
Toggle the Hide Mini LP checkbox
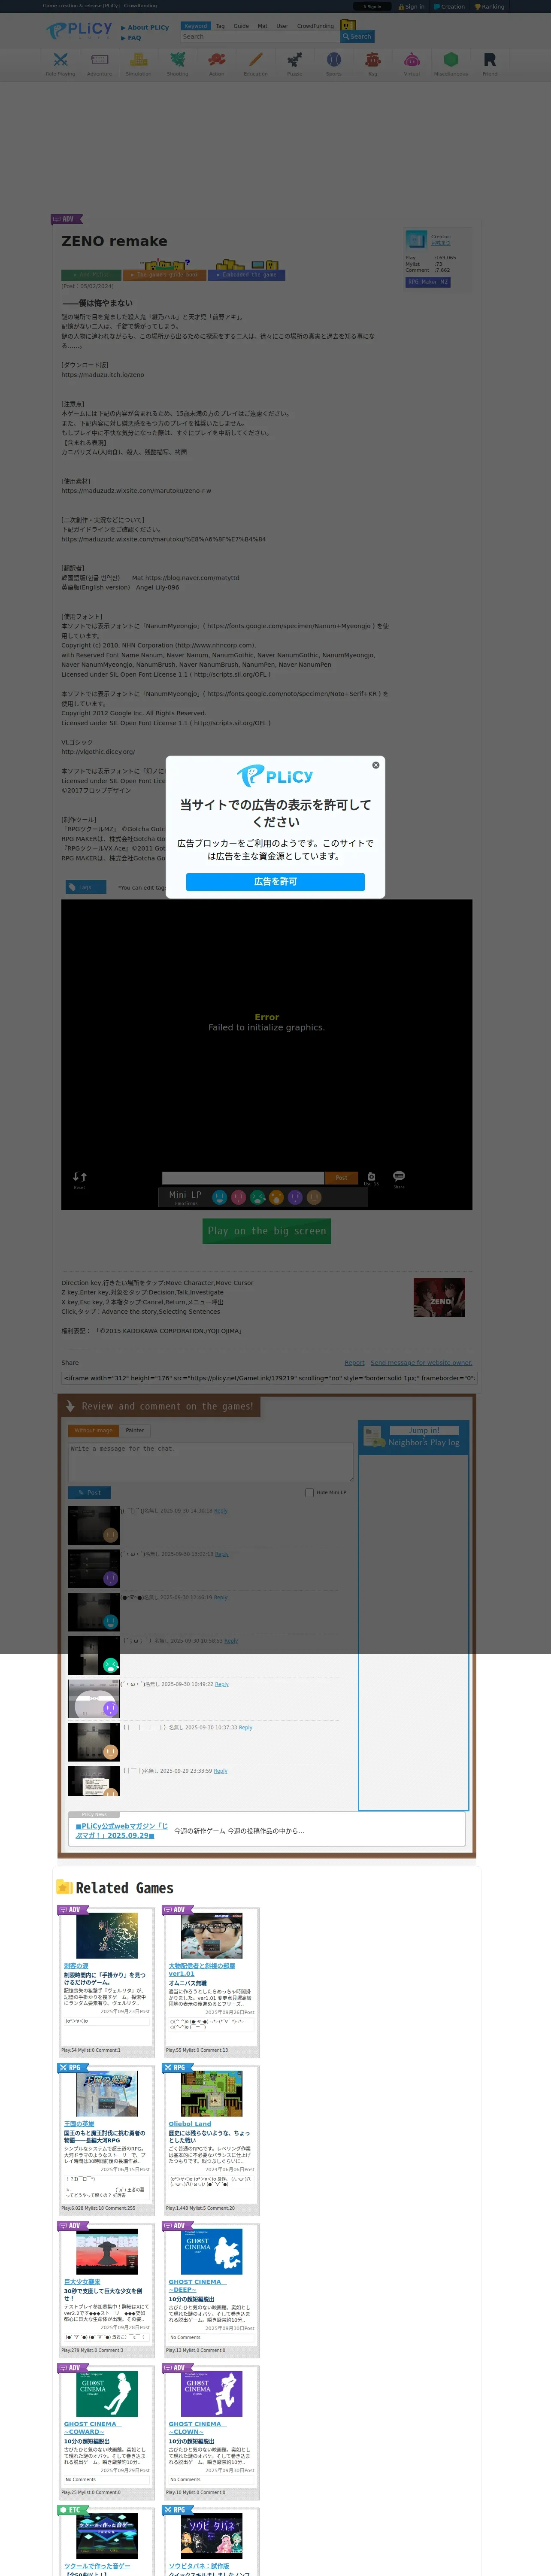pyautogui.click(x=309, y=1492)
